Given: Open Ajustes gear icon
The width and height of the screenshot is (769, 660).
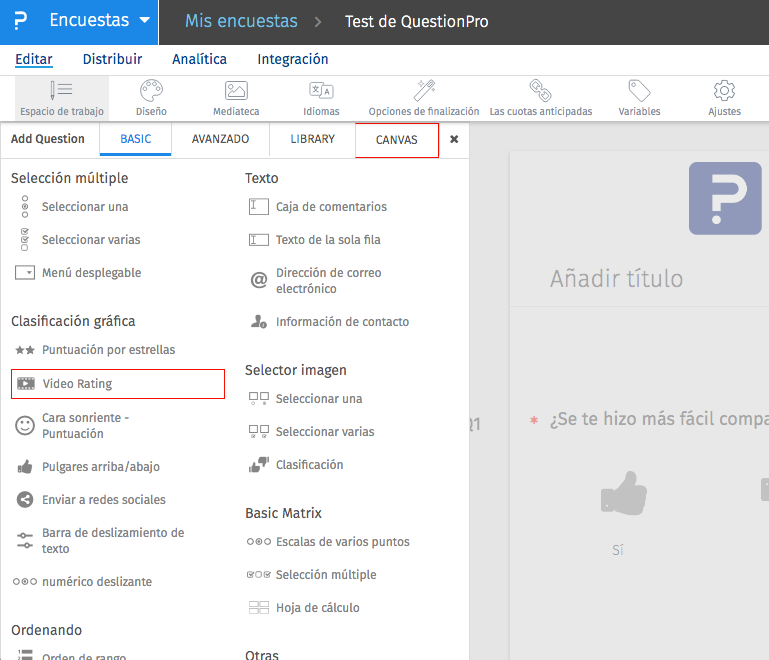Looking at the screenshot, I should [724, 91].
